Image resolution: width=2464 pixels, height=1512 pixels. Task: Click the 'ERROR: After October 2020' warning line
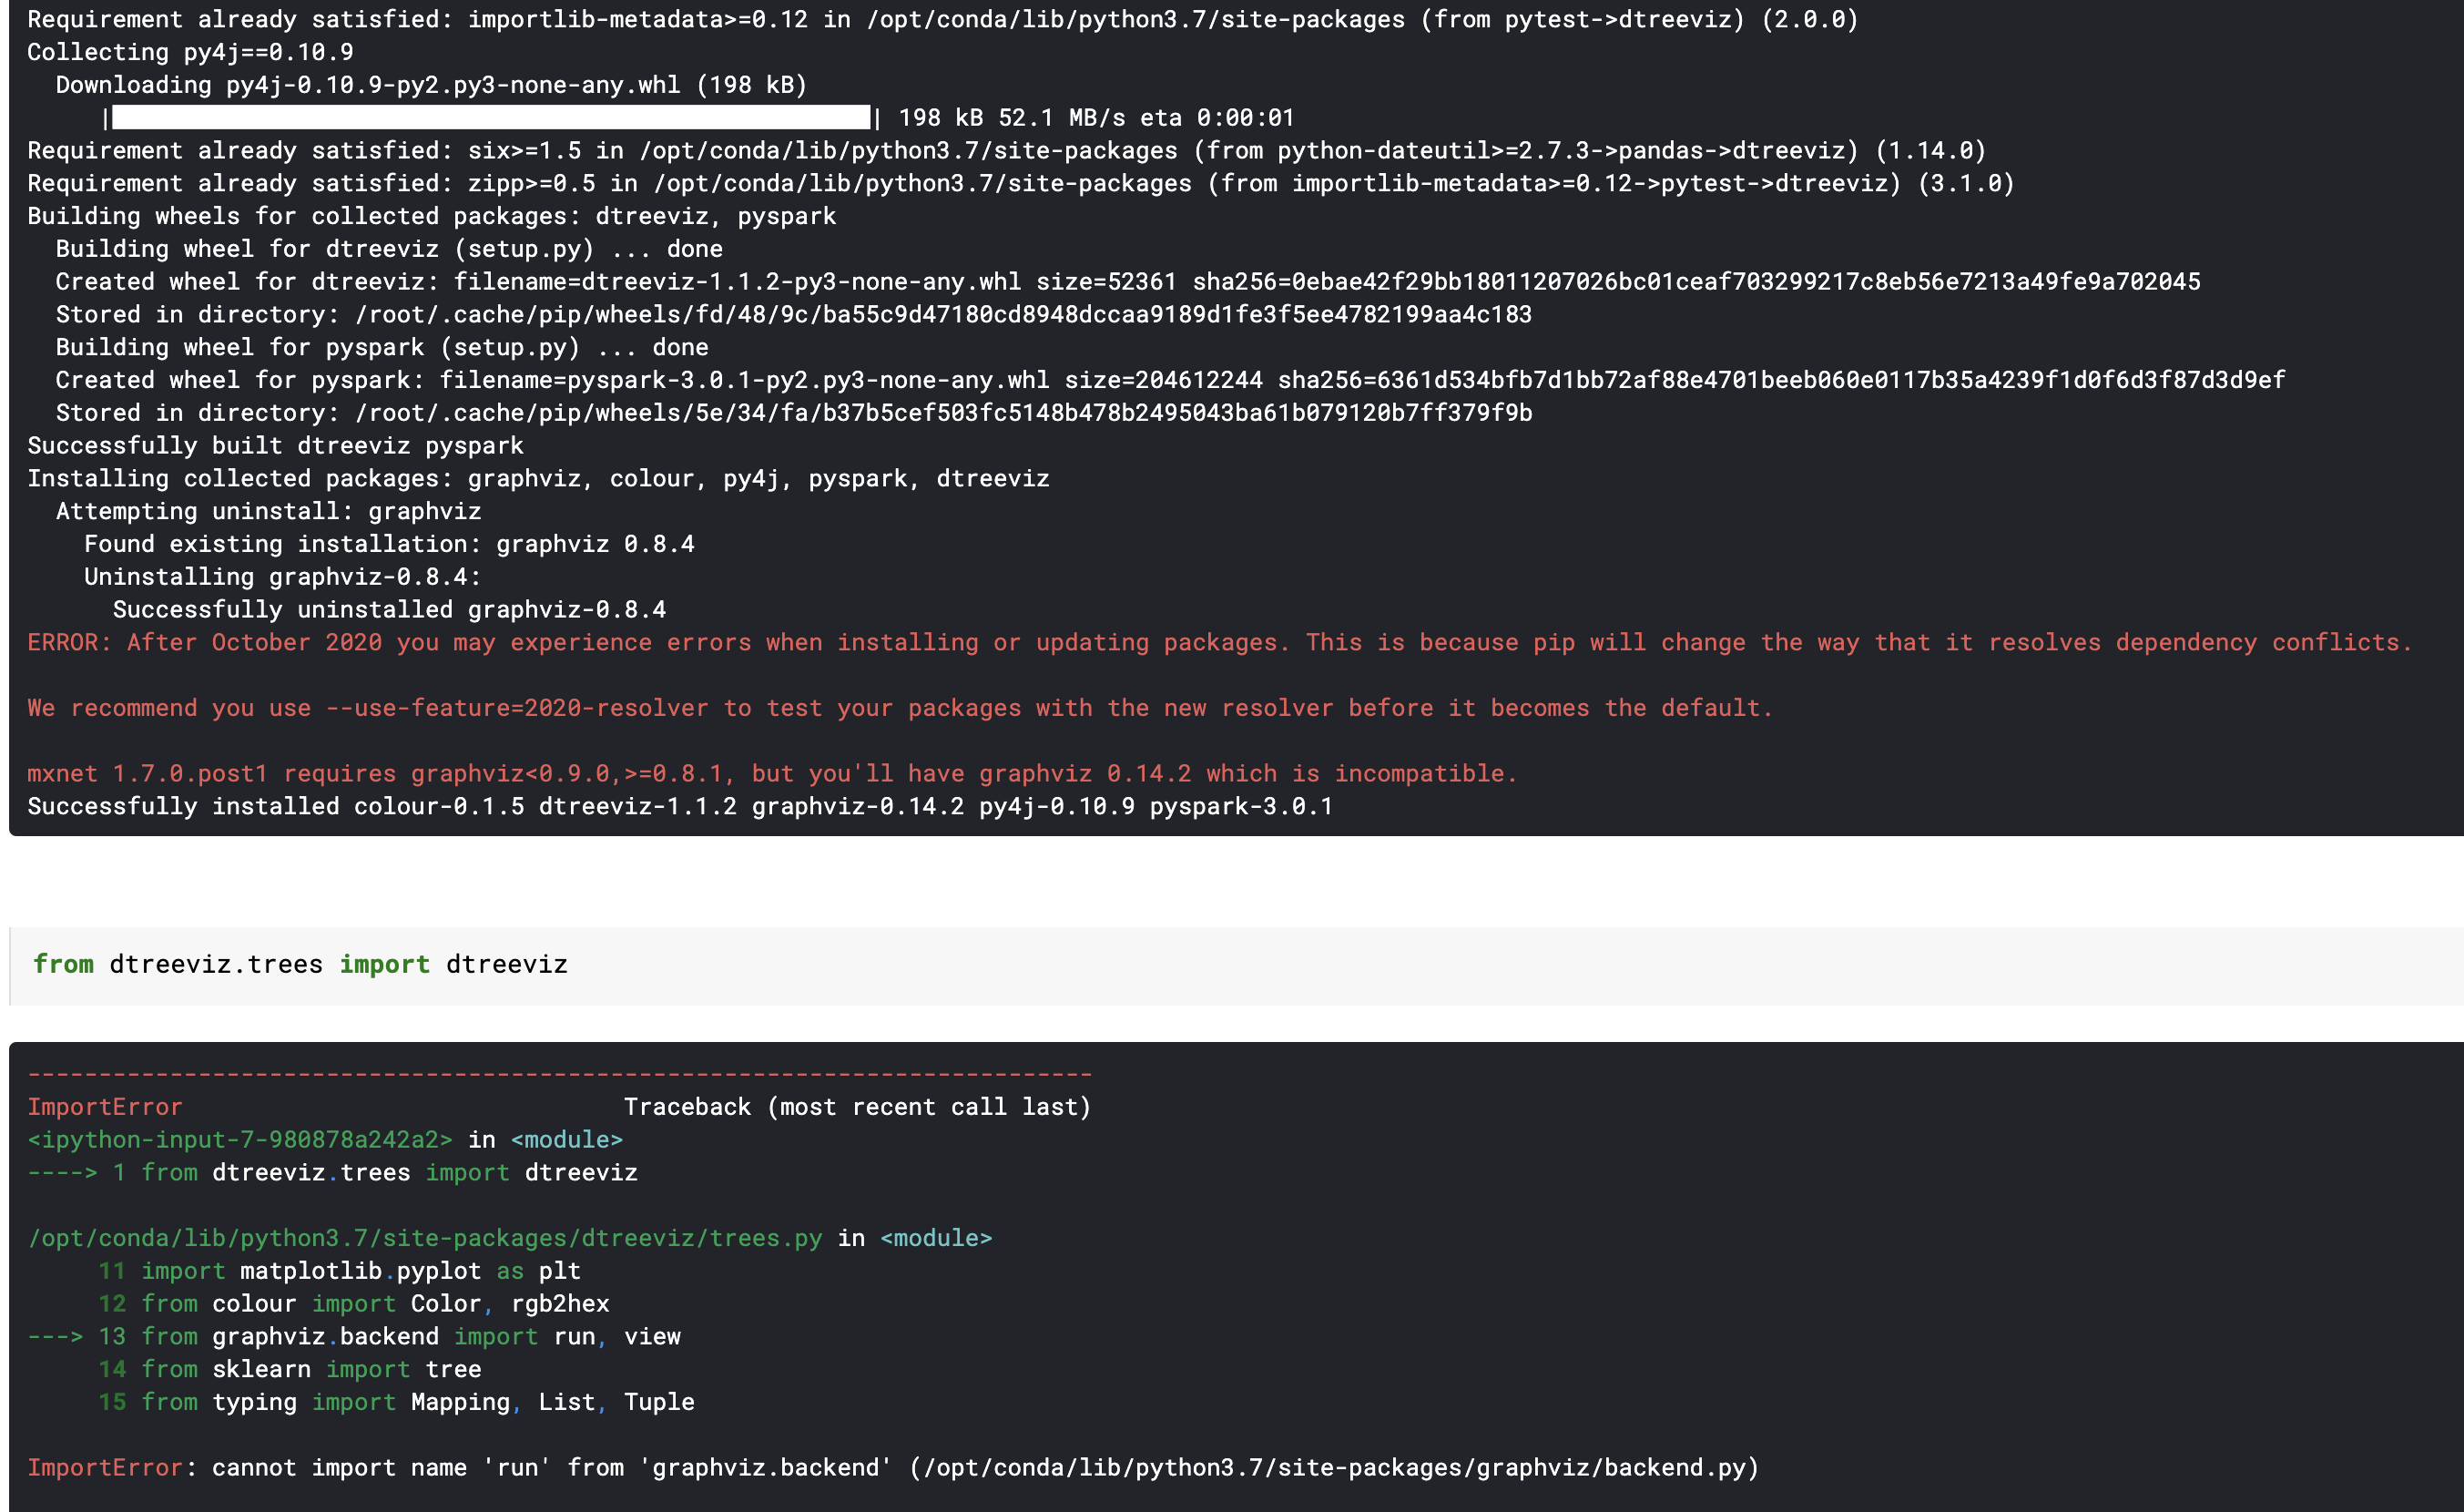pyautogui.click(x=1218, y=643)
